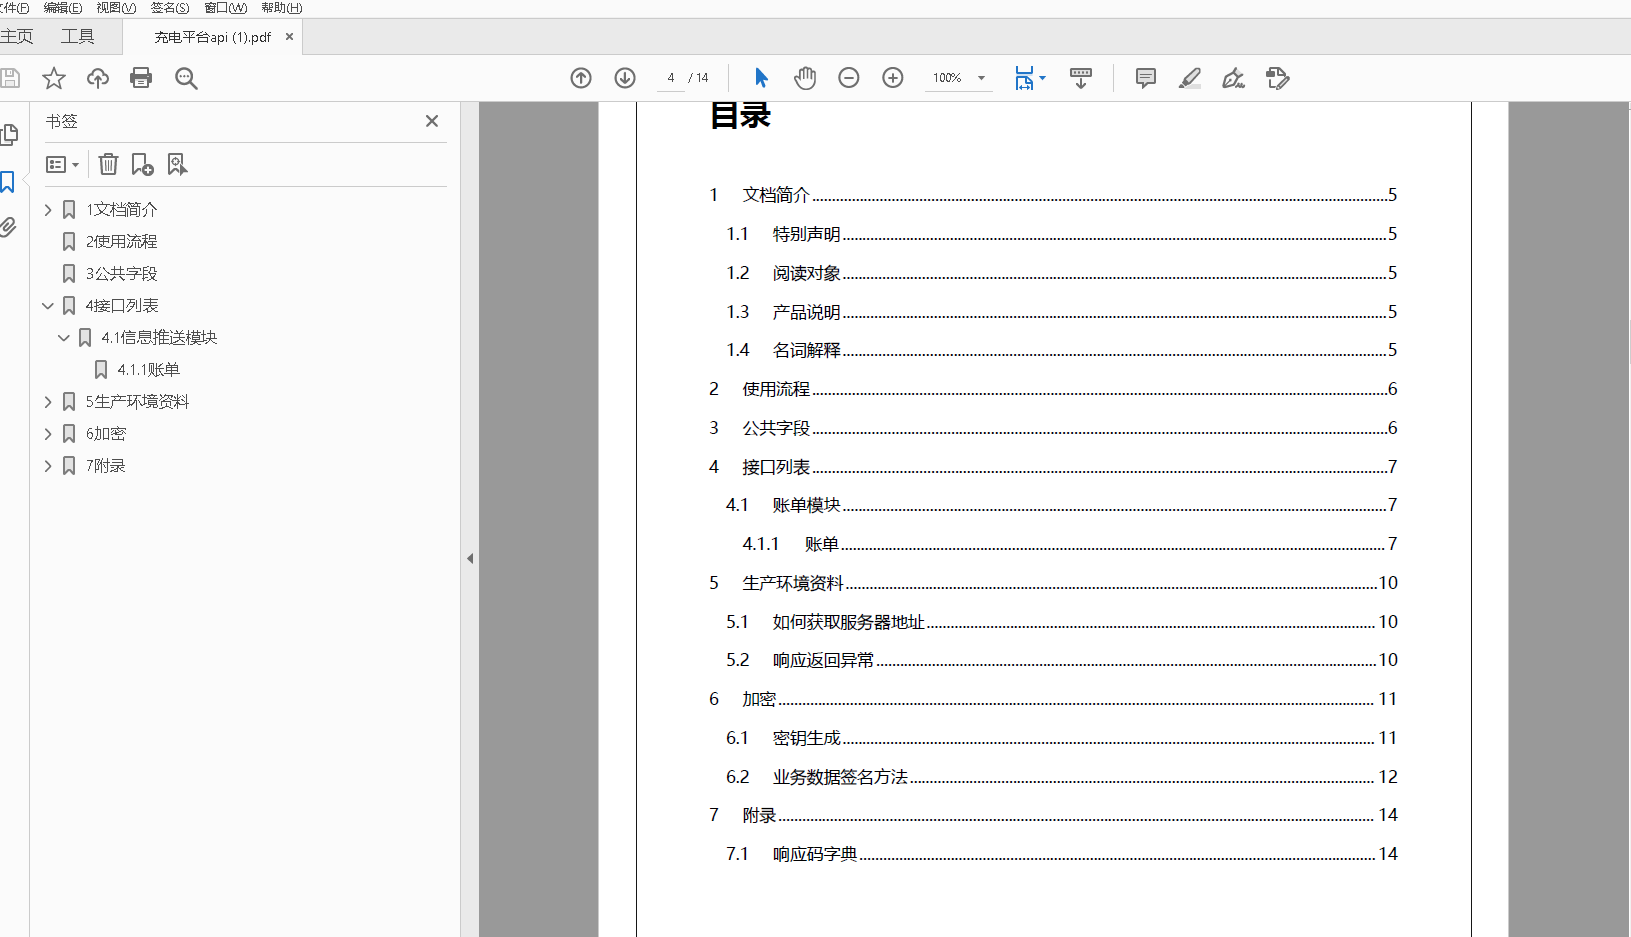
Task: Add a sticky note comment
Action: [x=1146, y=78]
